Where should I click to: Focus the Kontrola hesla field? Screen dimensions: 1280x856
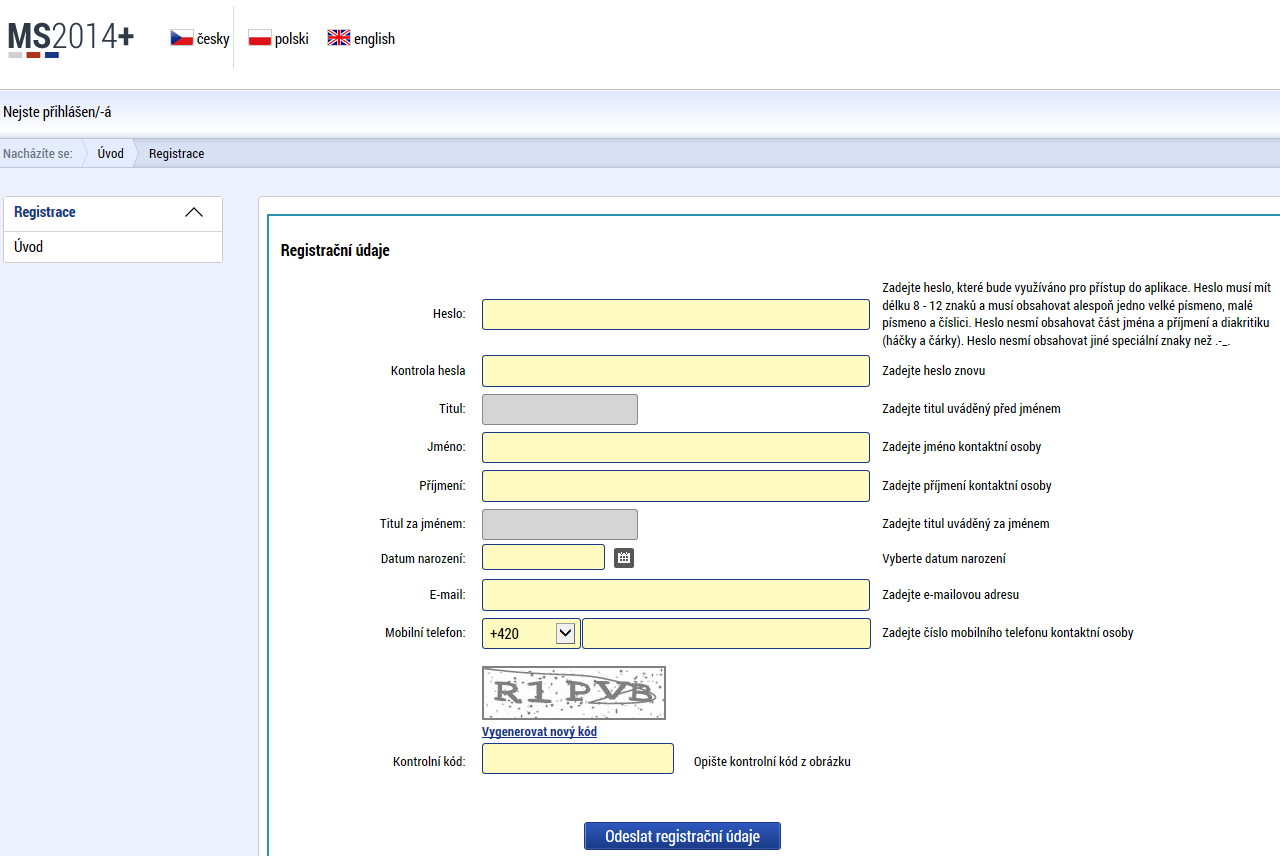(676, 371)
